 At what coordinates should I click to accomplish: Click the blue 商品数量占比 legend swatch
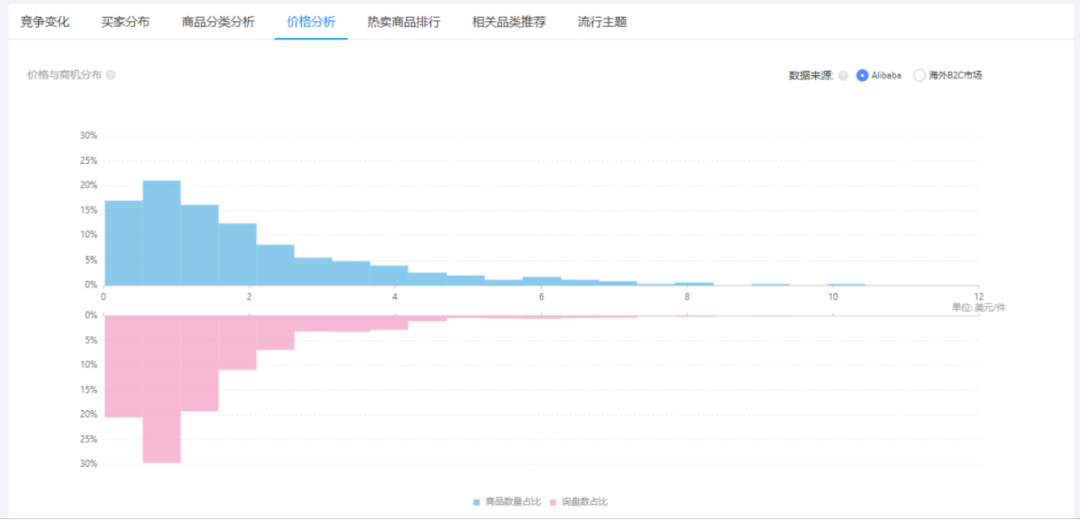477,502
